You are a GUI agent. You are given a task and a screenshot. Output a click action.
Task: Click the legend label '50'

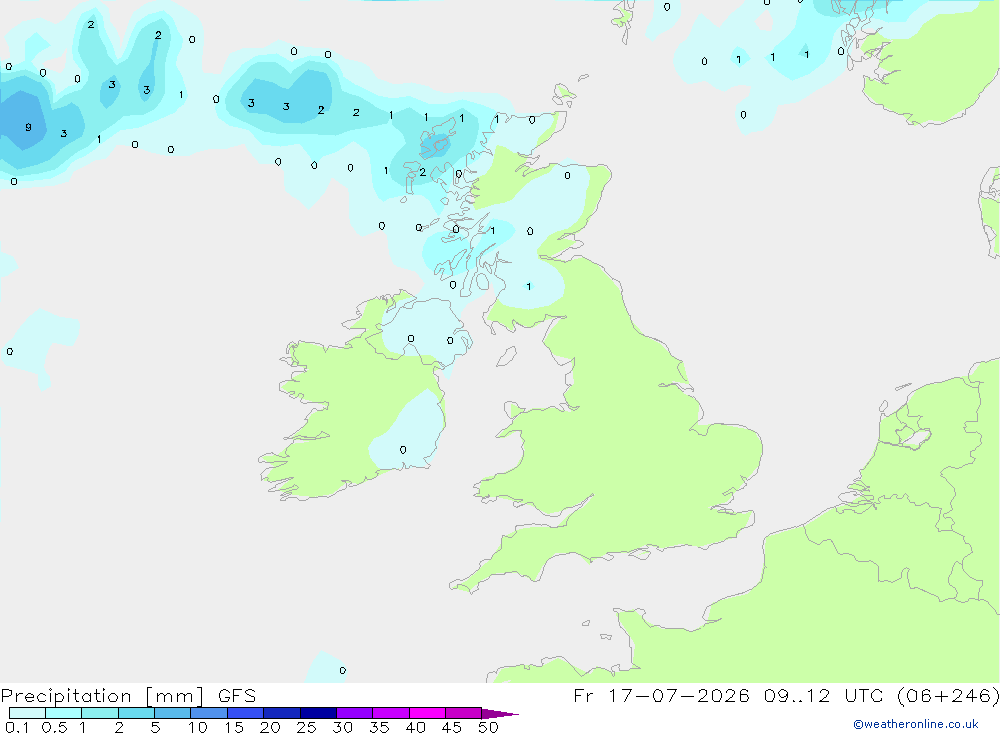pyautogui.click(x=488, y=727)
